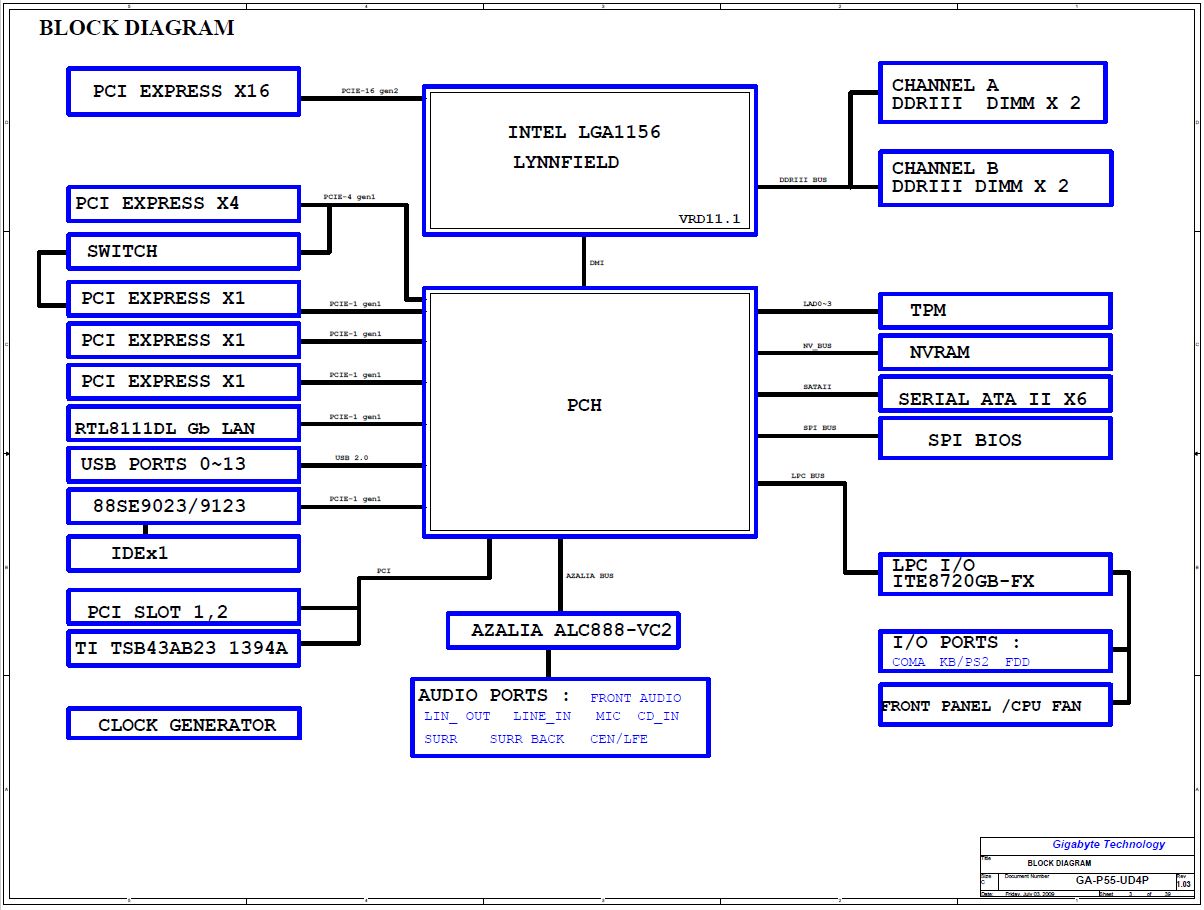Click the I/O PORTS heading
Image resolution: width=1204 pixels, height=910 pixels.
click(955, 643)
